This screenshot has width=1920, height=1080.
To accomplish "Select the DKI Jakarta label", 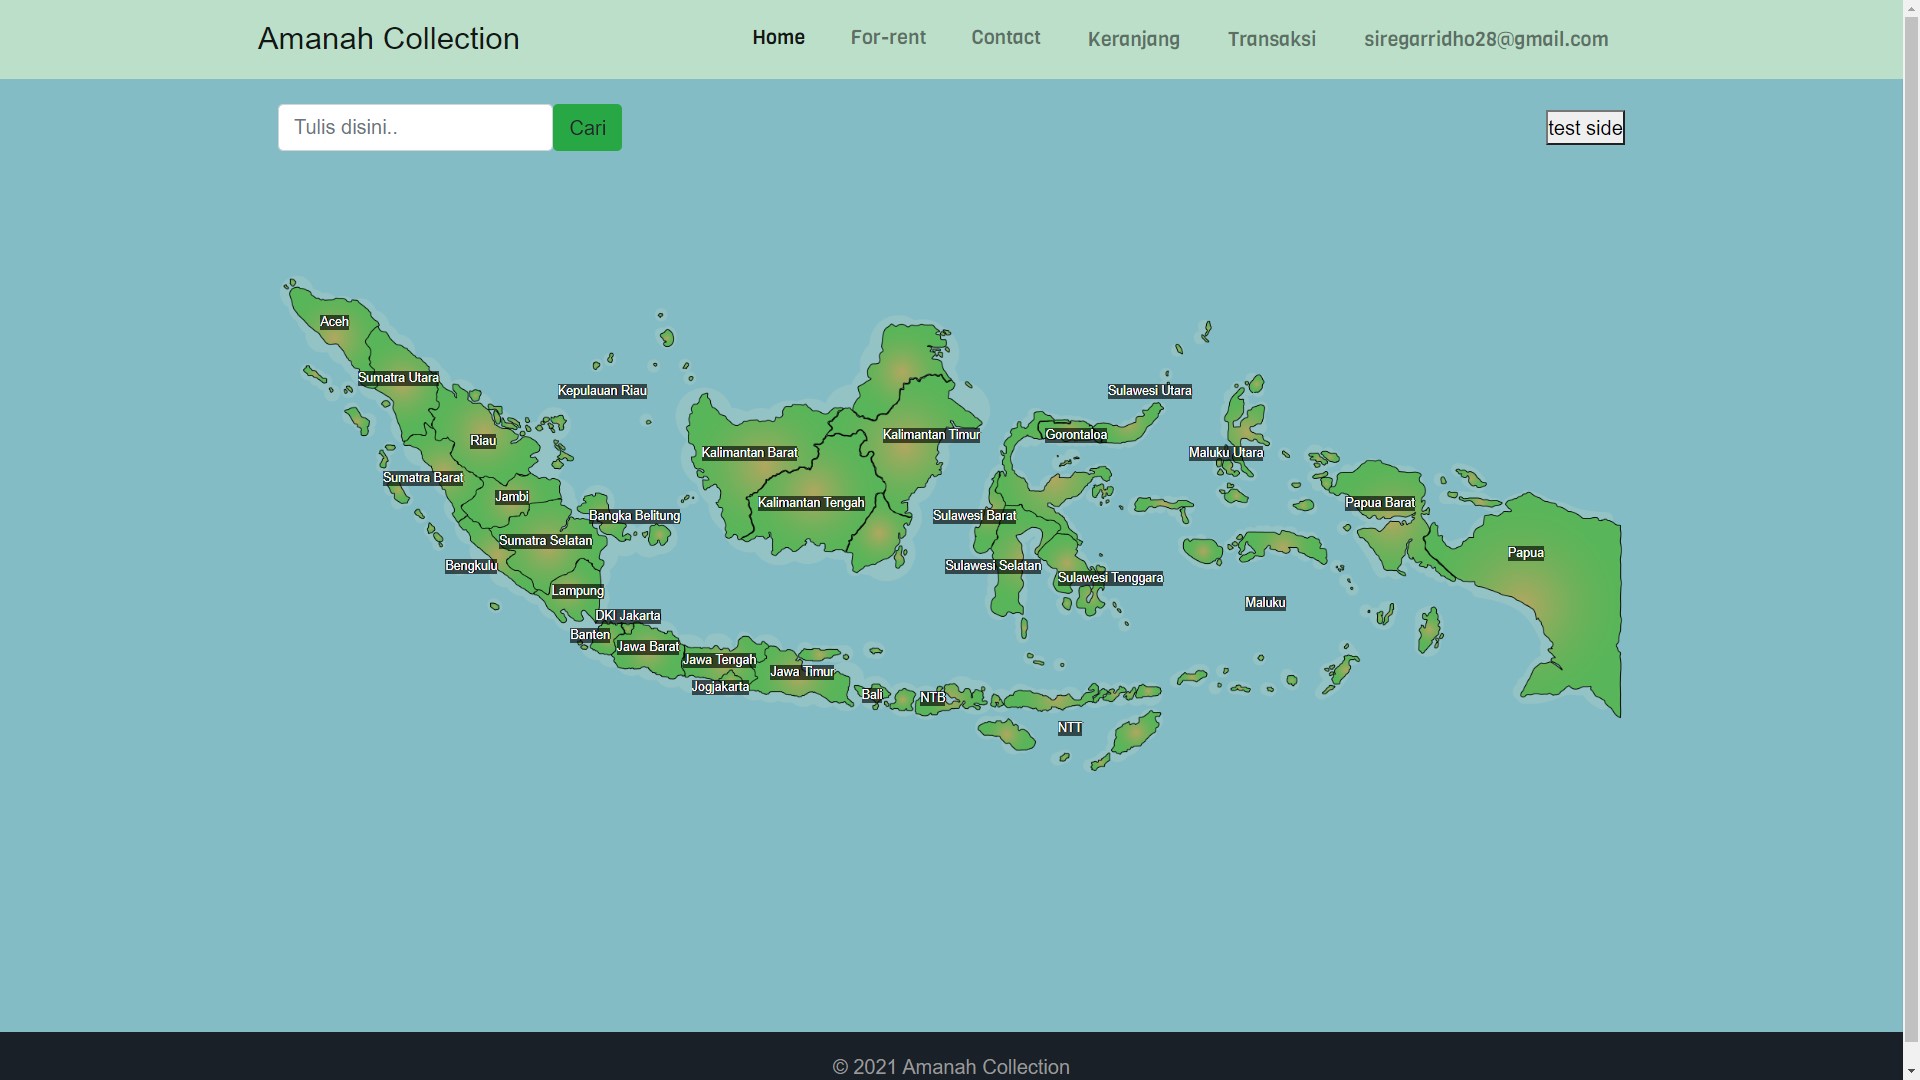I will pyautogui.click(x=627, y=616).
